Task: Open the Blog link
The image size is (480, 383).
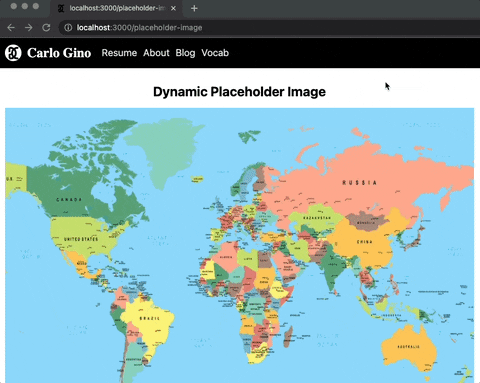Action: tap(185, 53)
